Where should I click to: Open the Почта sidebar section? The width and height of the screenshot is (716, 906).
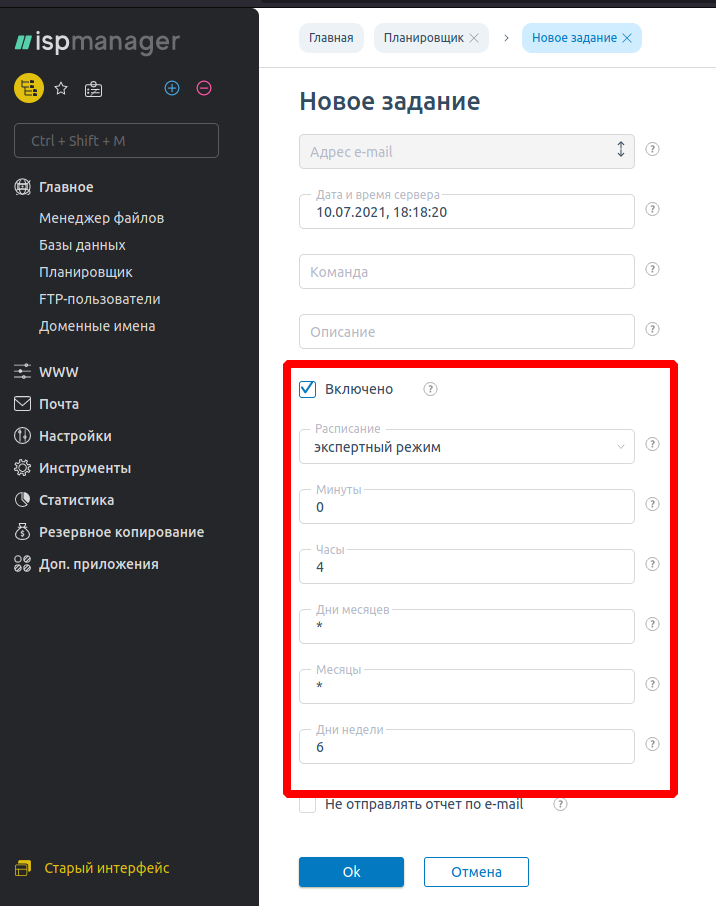coord(59,404)
